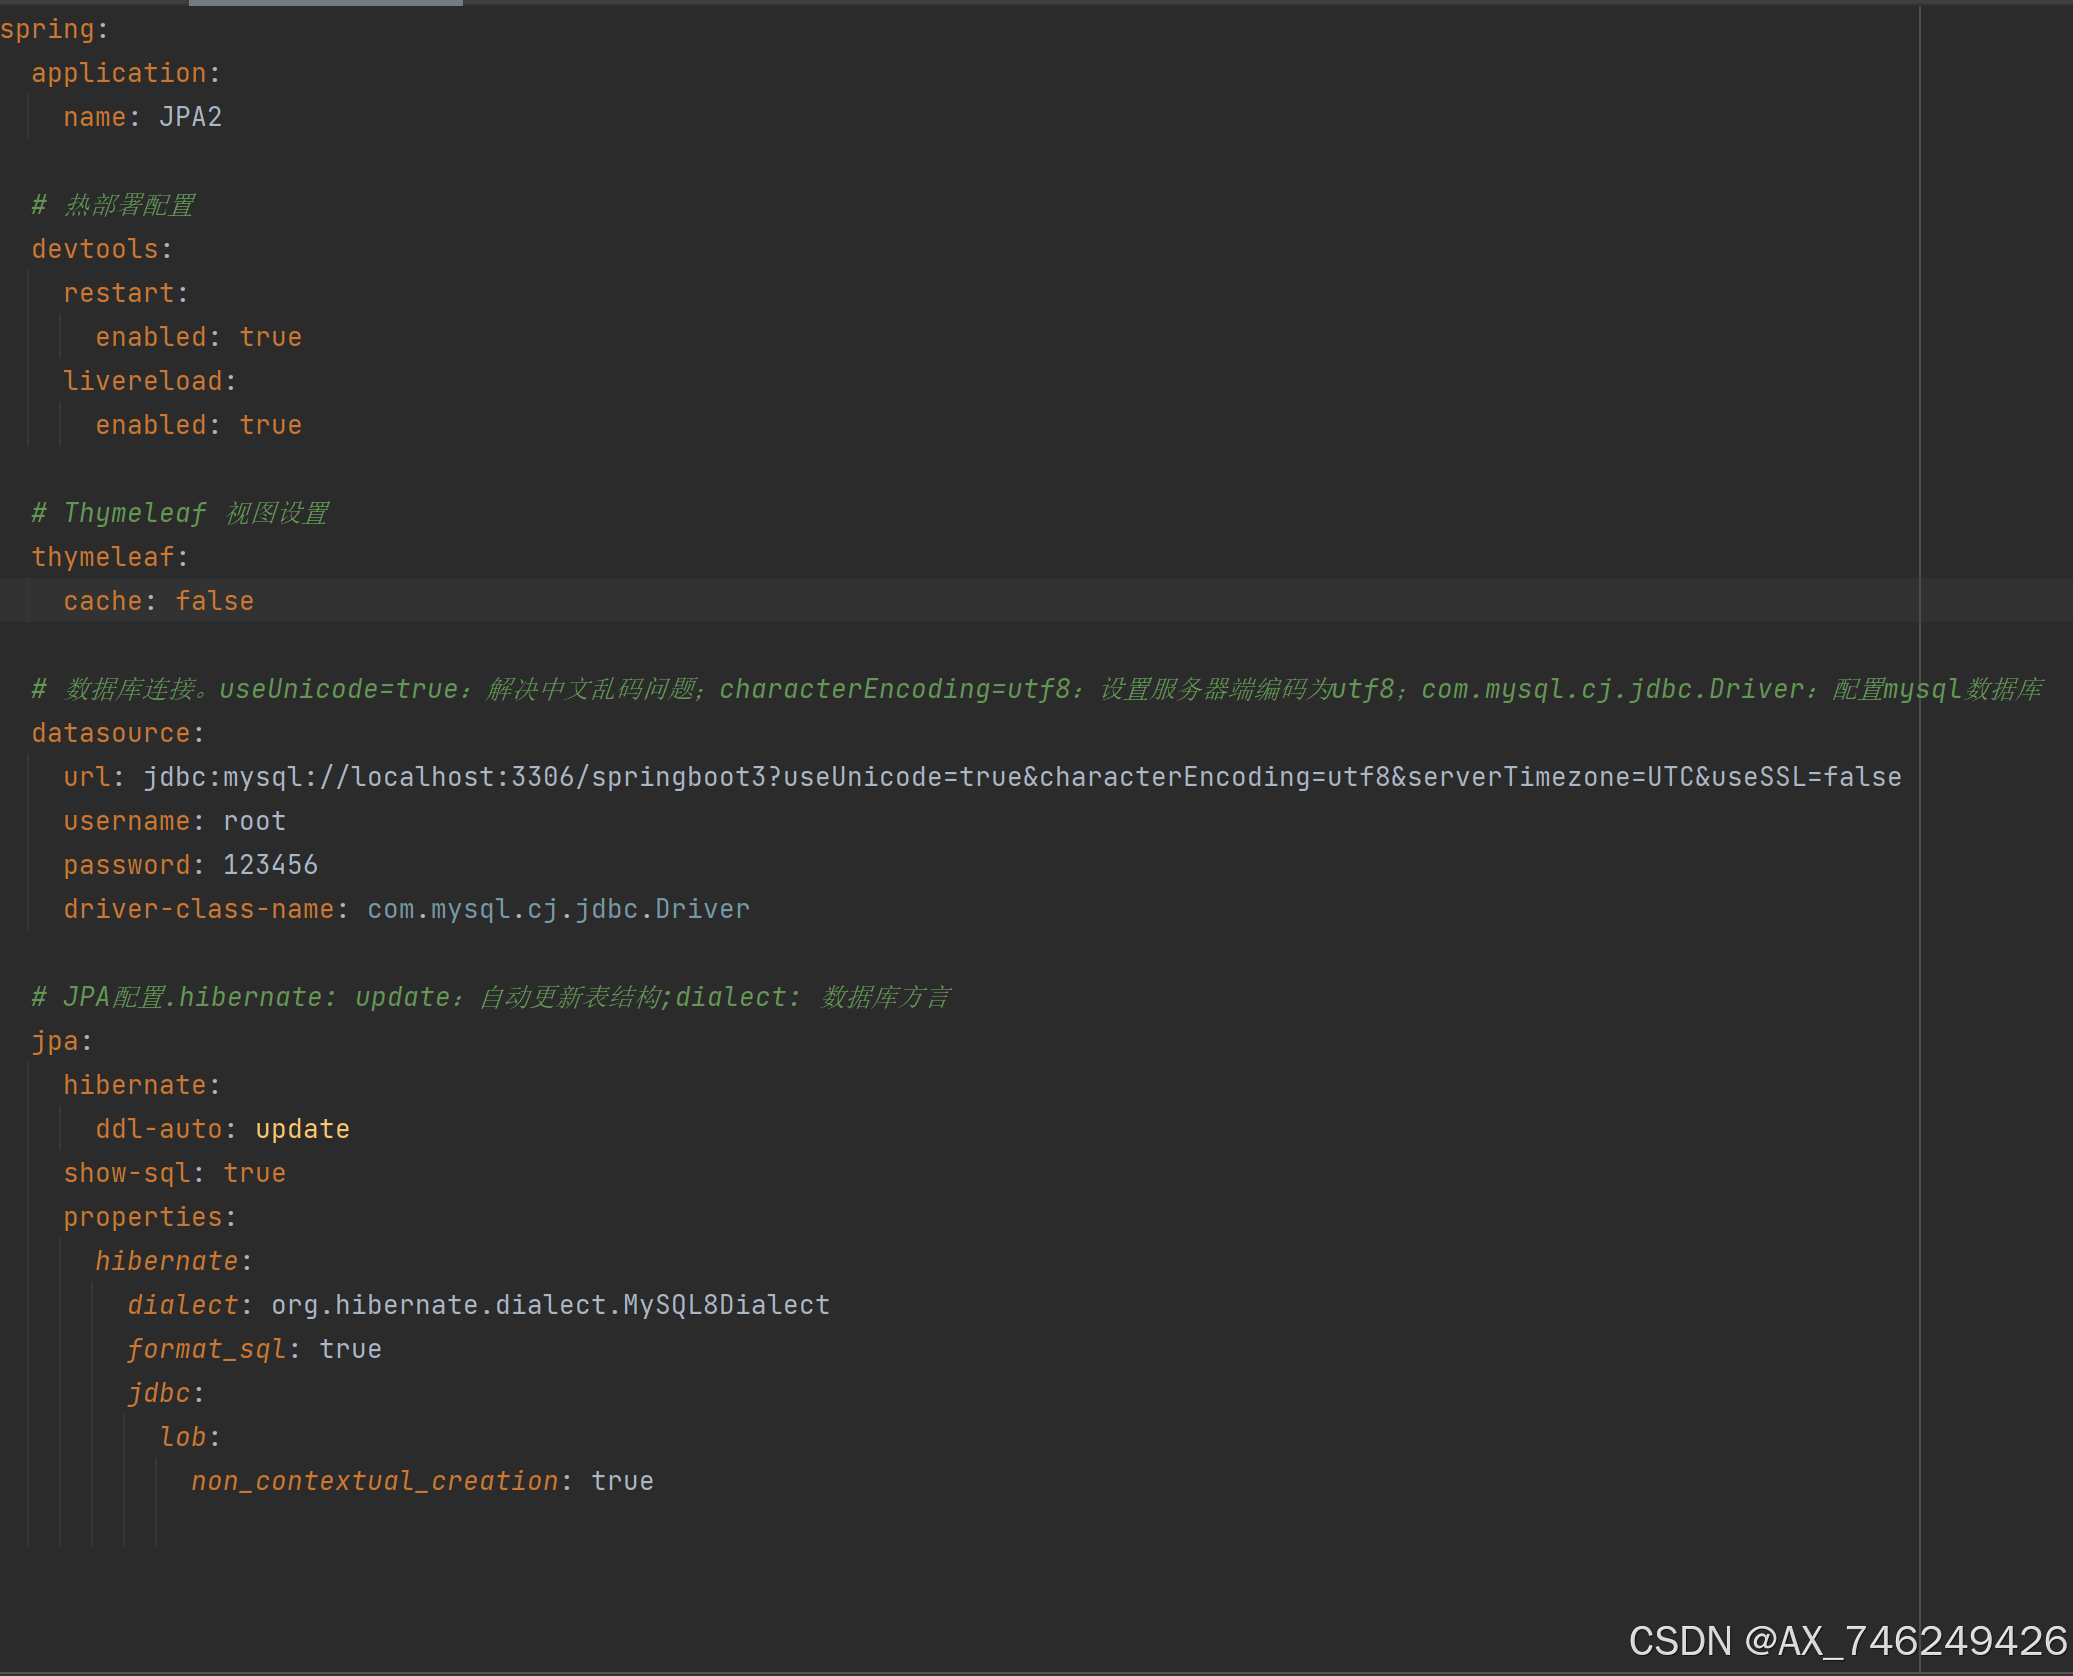Click the 'livereload:' key
Screen dimensions: 2073x1676
coord(143,381)
